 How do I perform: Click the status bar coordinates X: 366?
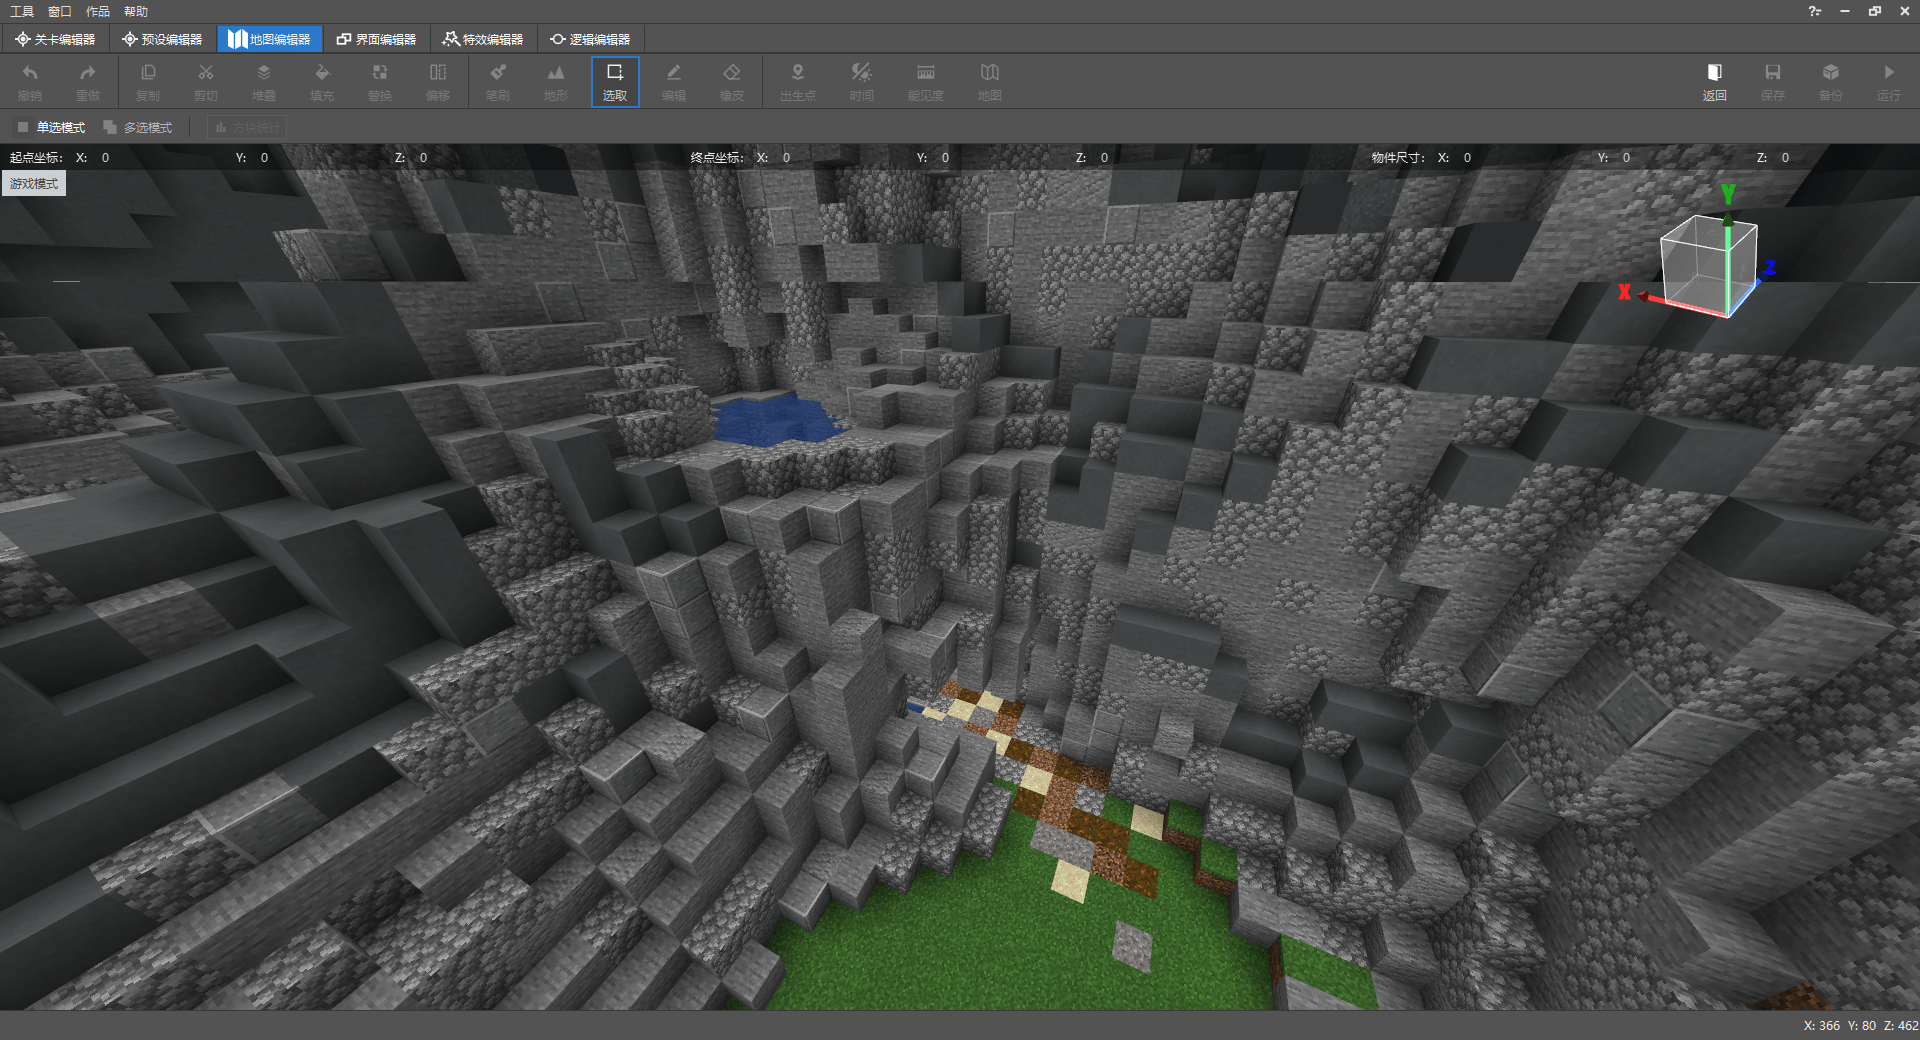1821,1025
